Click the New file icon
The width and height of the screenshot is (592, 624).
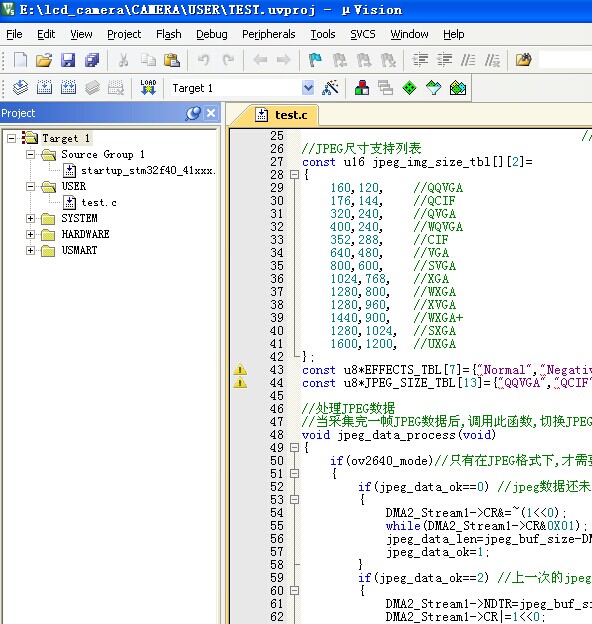tap(20, 60)
